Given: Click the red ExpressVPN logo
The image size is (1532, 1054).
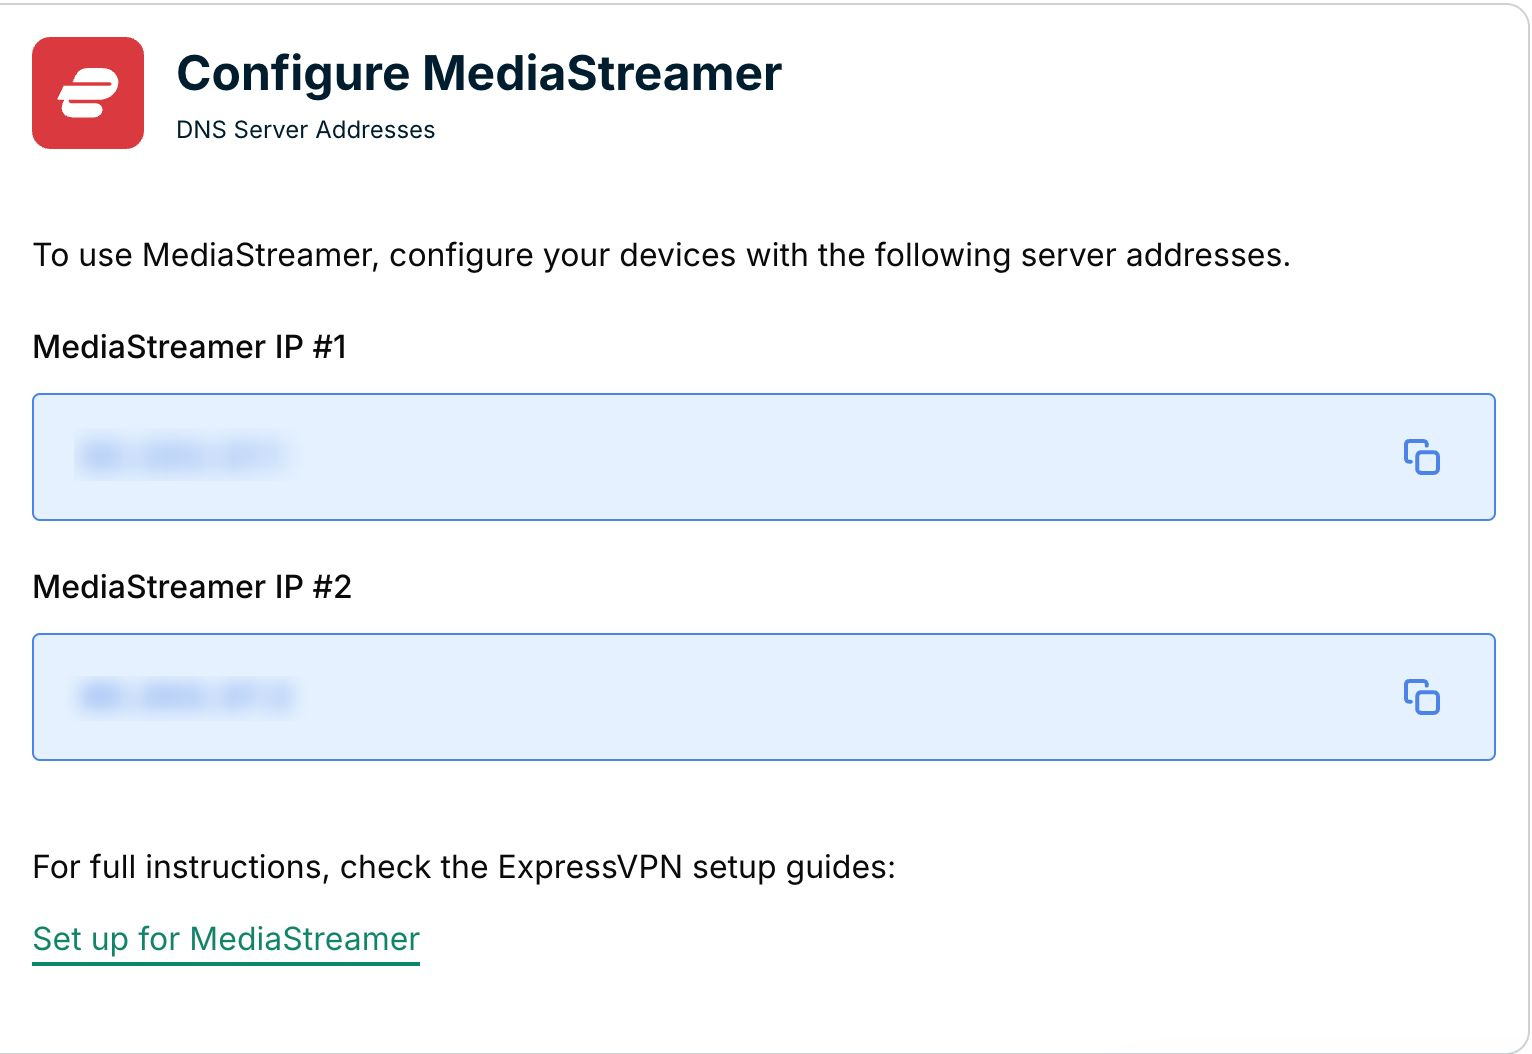Looking at the screenshot, I should [88, 93].
